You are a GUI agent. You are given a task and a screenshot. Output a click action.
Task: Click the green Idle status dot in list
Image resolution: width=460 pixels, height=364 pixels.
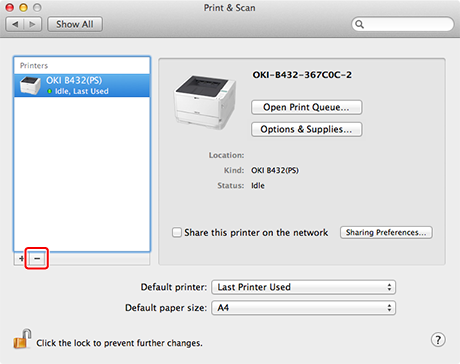click(50, 91)
